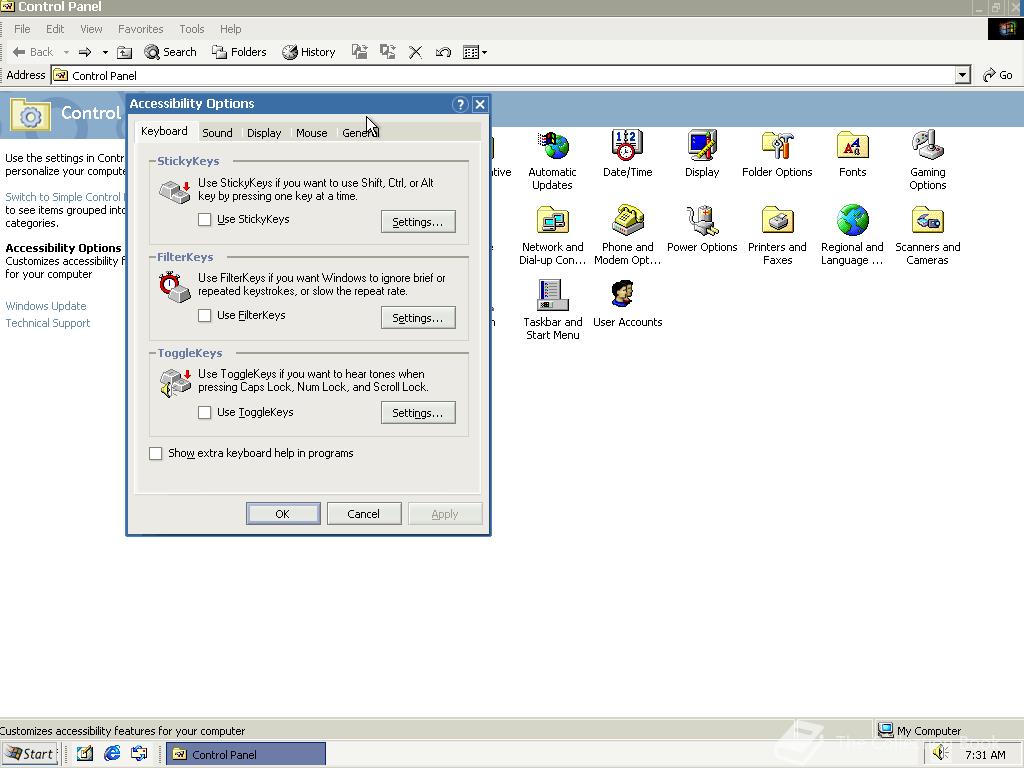Image resolution: width=1024 pixels, height=768 pixels.
Task: Open Settings for ToggleKeys
Action: [x=418, y=412]
